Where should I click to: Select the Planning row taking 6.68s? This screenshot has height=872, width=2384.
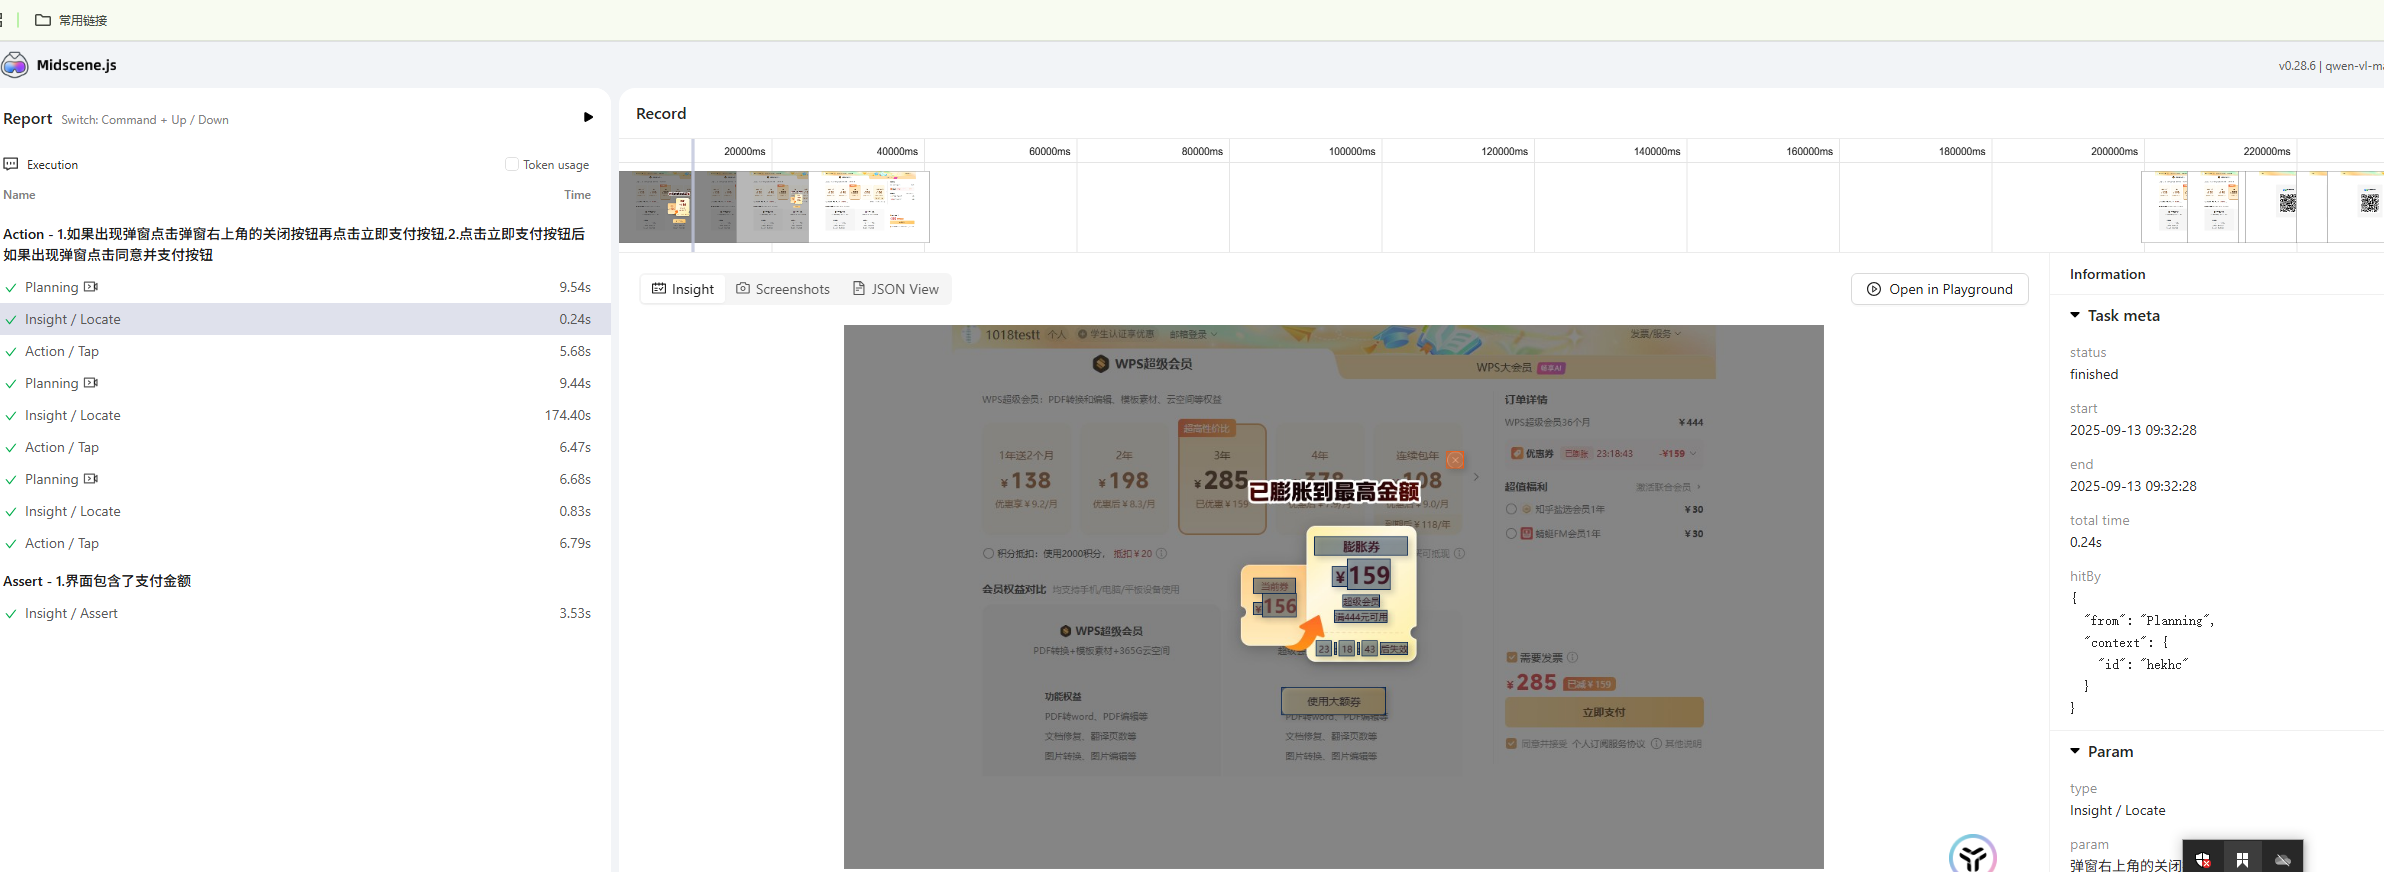tap(305, 479)
